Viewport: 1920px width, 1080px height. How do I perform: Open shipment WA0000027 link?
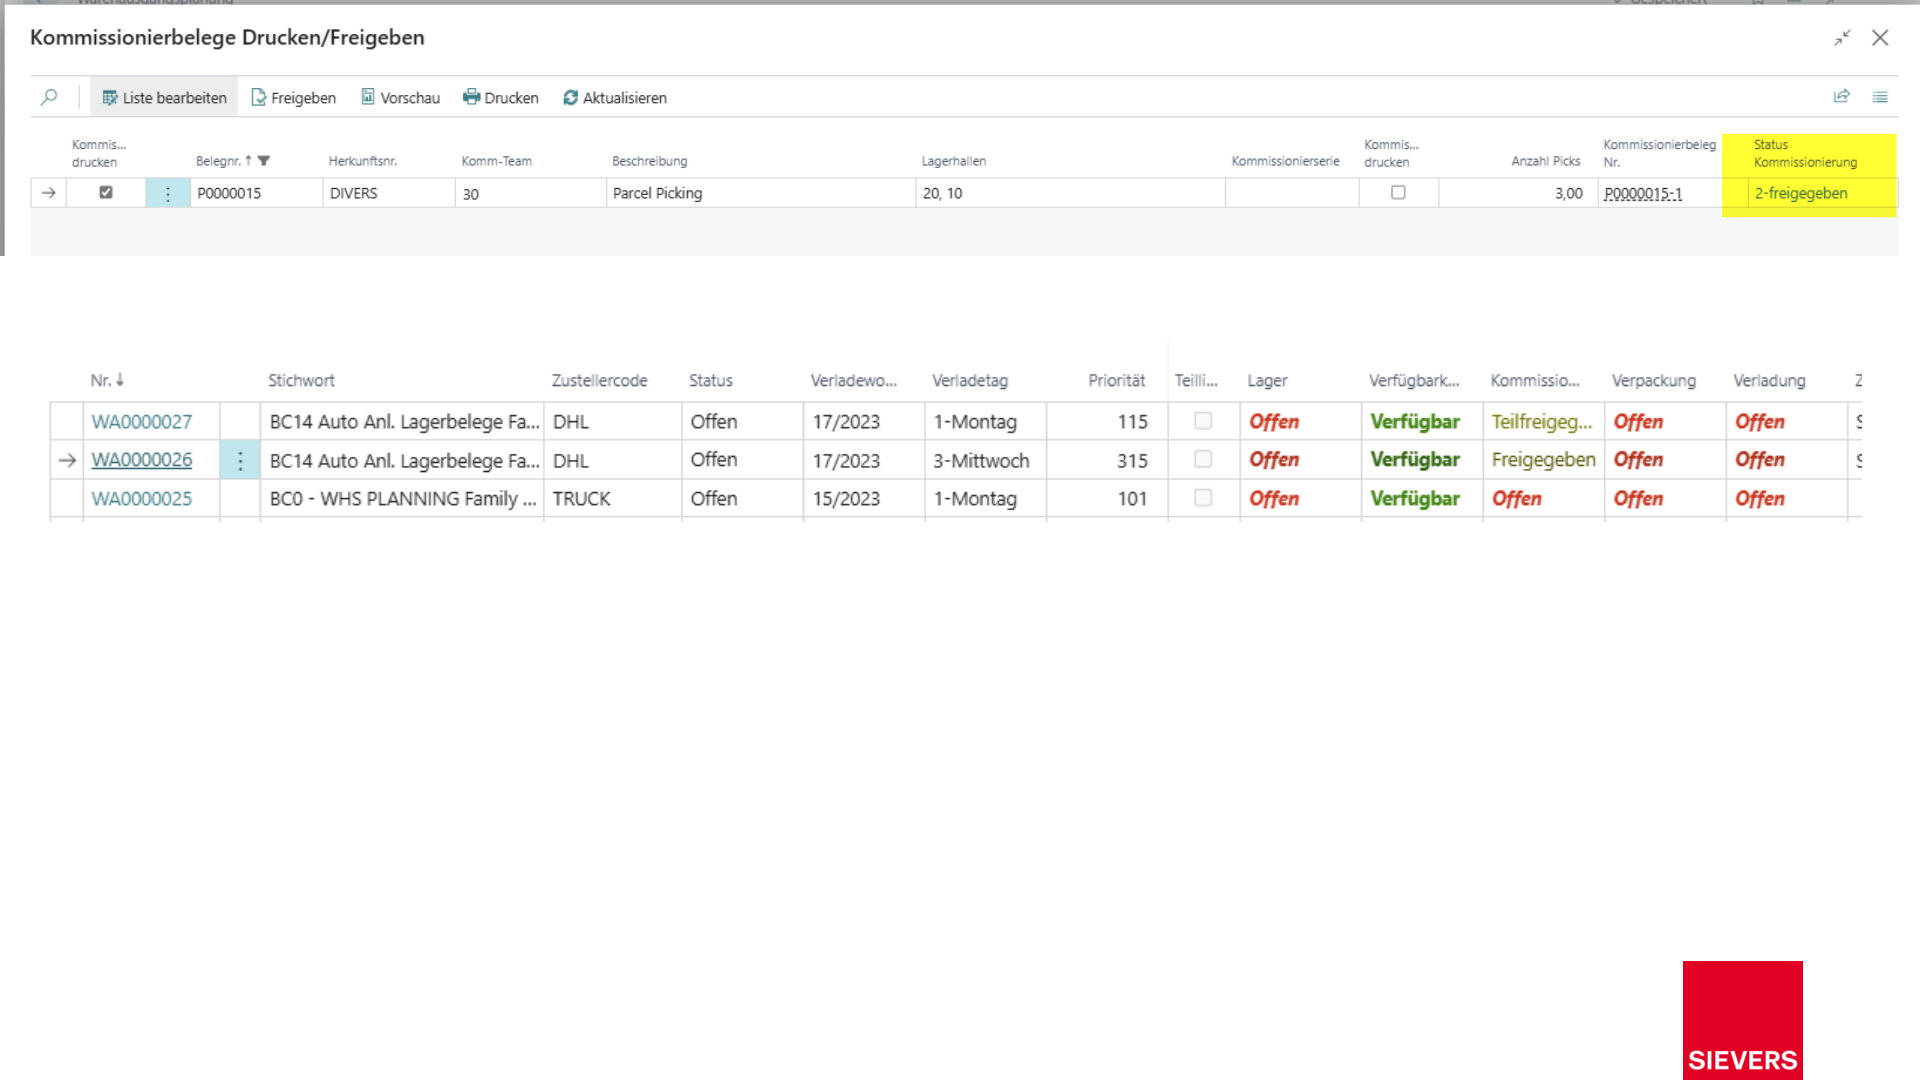point(141,422)
